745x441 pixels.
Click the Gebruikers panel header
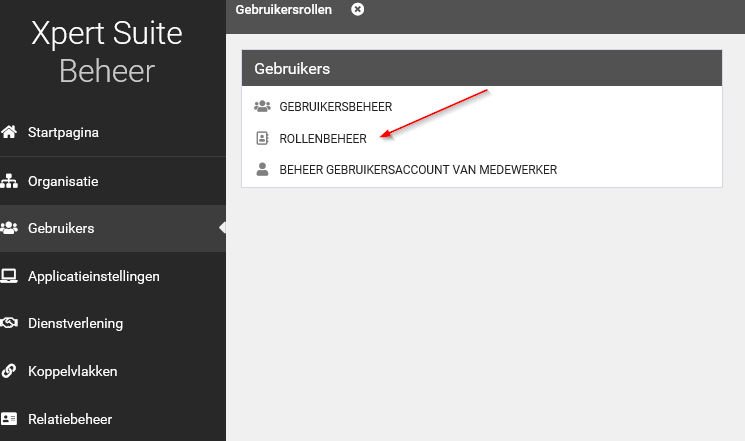tap(481, 69)
